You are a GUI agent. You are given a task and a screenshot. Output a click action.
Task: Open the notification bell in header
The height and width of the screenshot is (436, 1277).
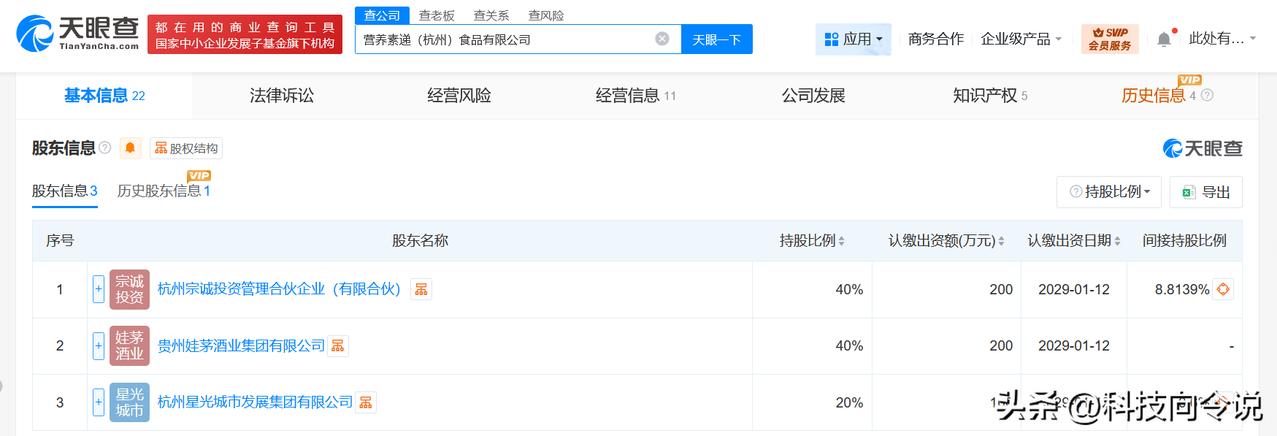pyautogui.click(x=1164, y=39)
